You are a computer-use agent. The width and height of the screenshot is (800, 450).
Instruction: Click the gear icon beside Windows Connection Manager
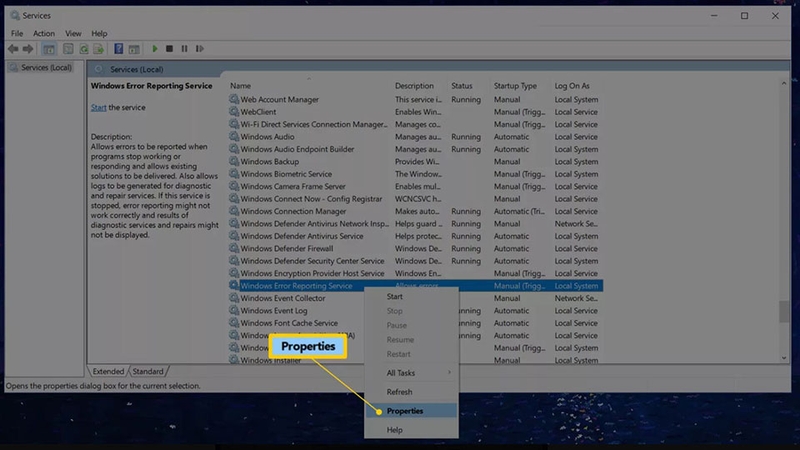(x=234, y=211)
